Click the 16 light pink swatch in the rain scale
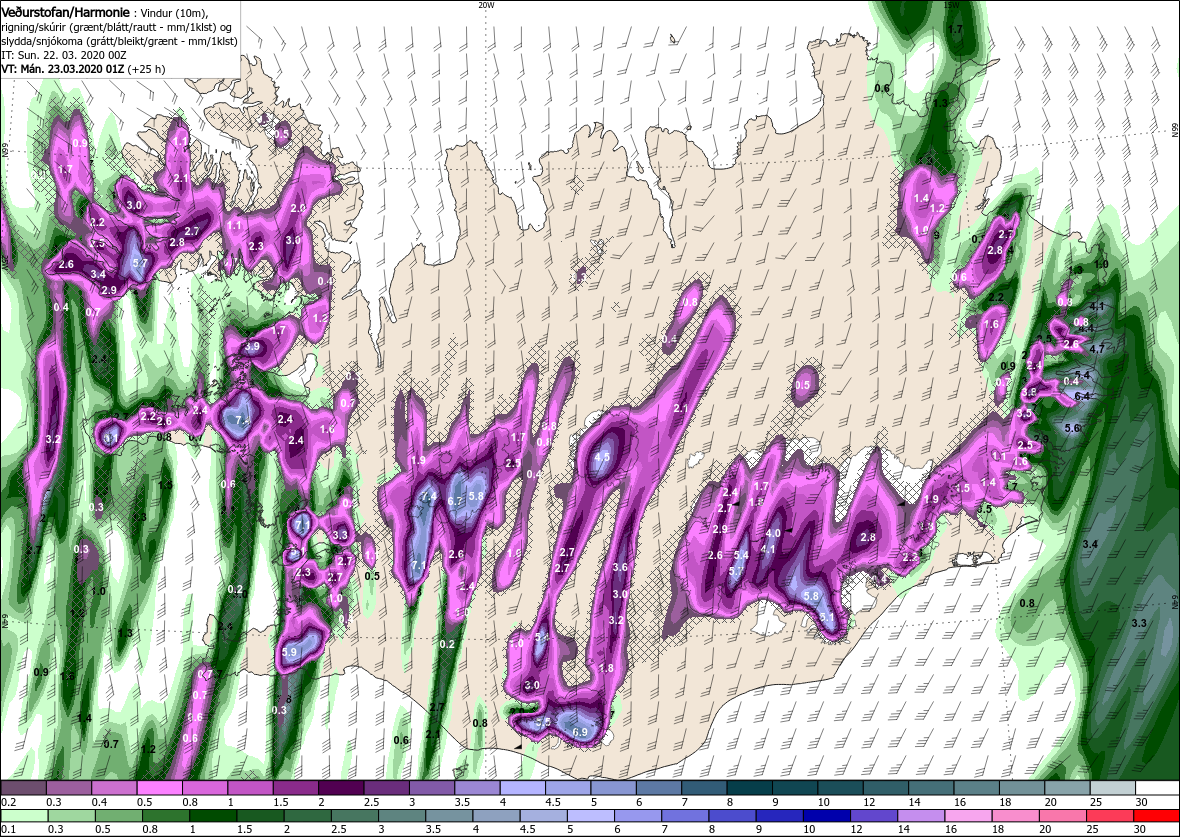 pos(968,816)
